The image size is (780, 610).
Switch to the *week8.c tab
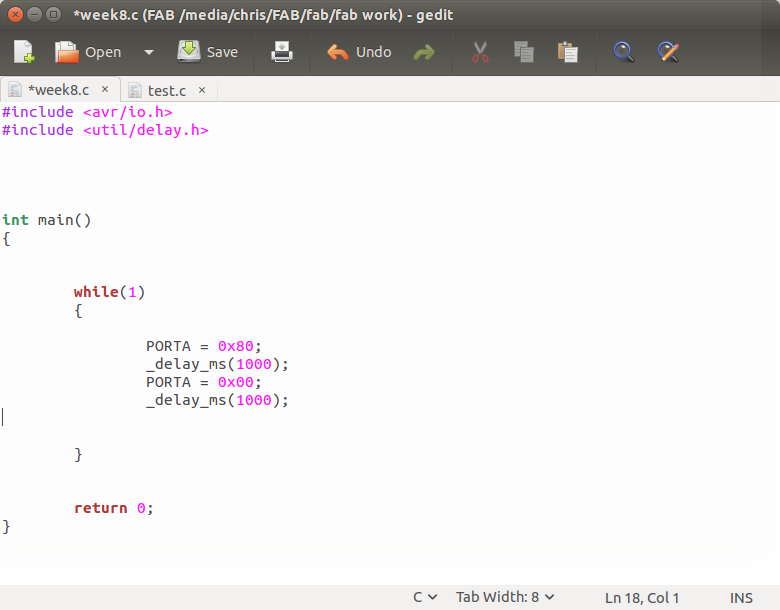click(59, 90)
